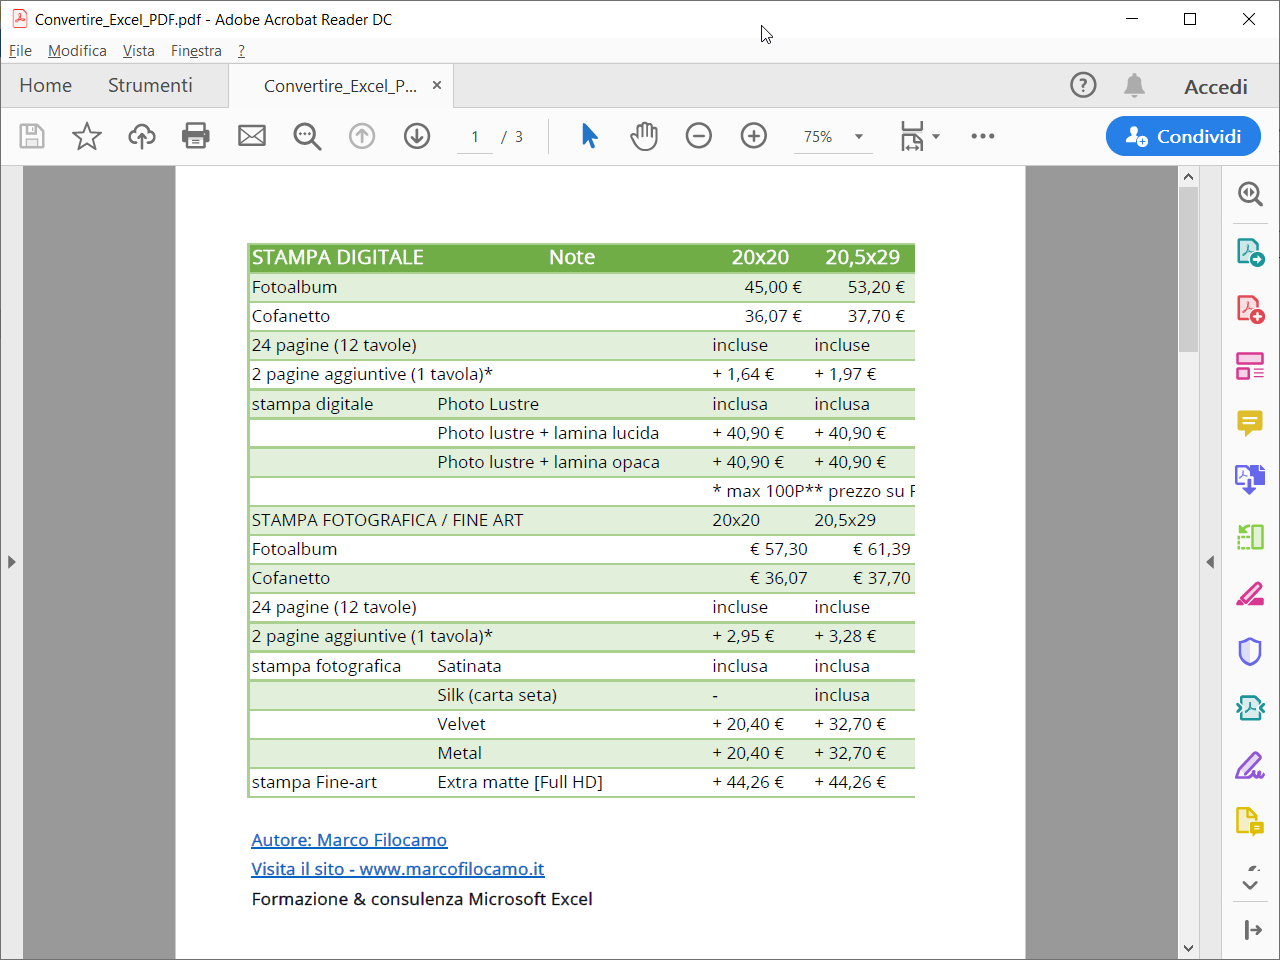Open Compress PDF tool with green icon

click(x=1250, y=537)
